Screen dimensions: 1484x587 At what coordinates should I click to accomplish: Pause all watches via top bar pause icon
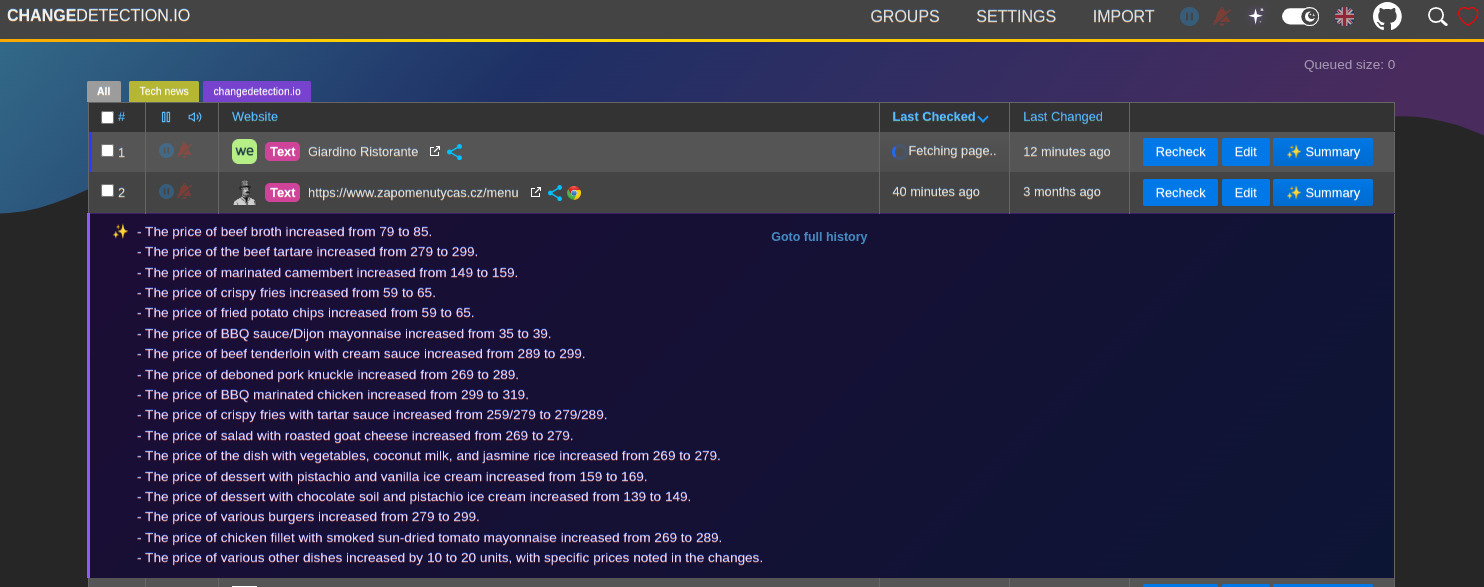[1188, 16]
